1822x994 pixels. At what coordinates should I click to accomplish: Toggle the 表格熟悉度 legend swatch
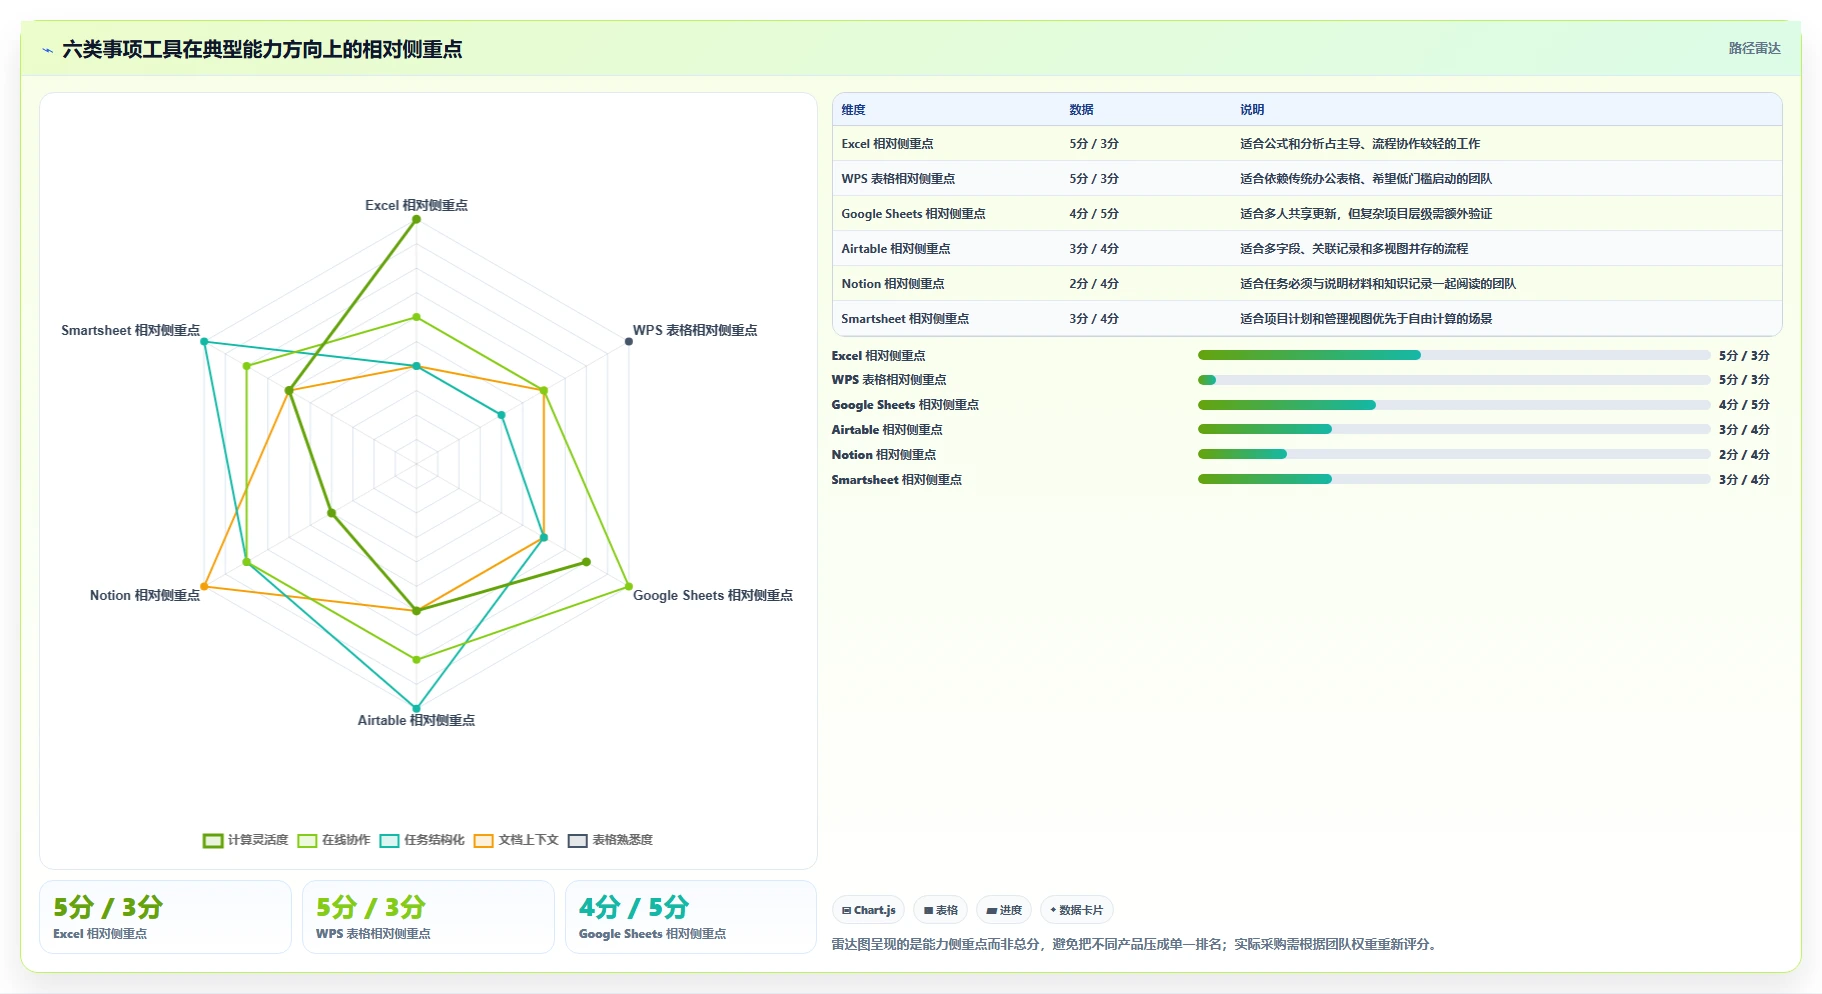[578, 840]
